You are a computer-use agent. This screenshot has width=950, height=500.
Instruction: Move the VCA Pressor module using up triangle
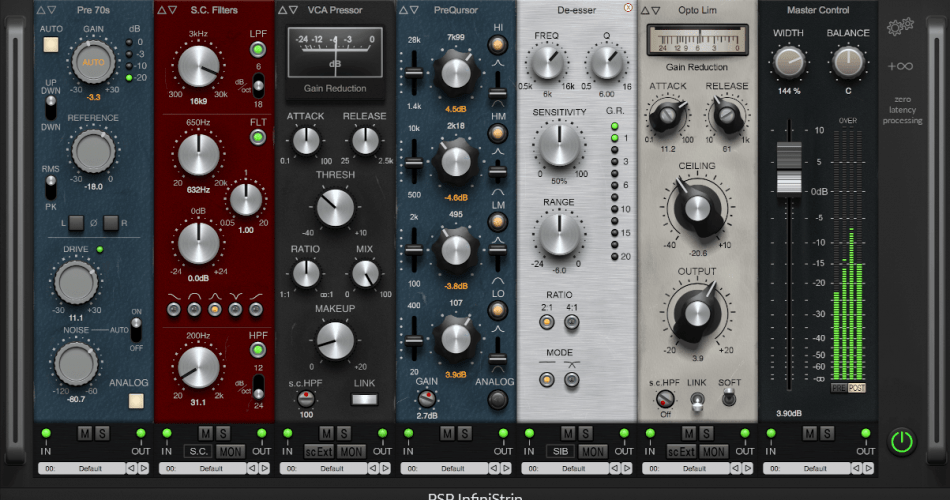tap(282, 10)
